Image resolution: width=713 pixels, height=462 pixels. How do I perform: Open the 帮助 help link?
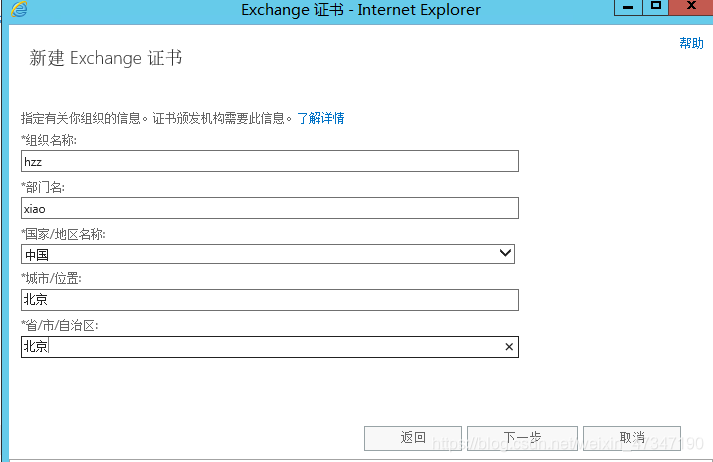click(x=691, y=43)
